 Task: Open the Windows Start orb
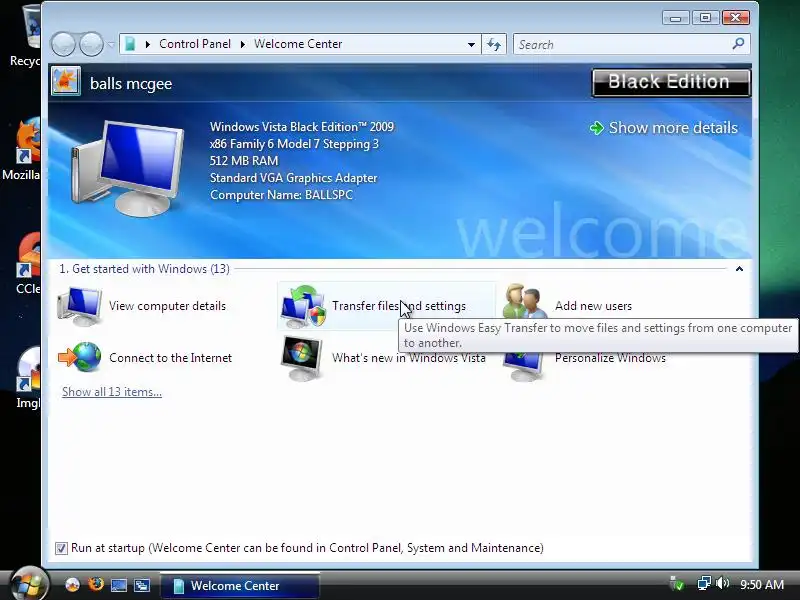[29, 584]
